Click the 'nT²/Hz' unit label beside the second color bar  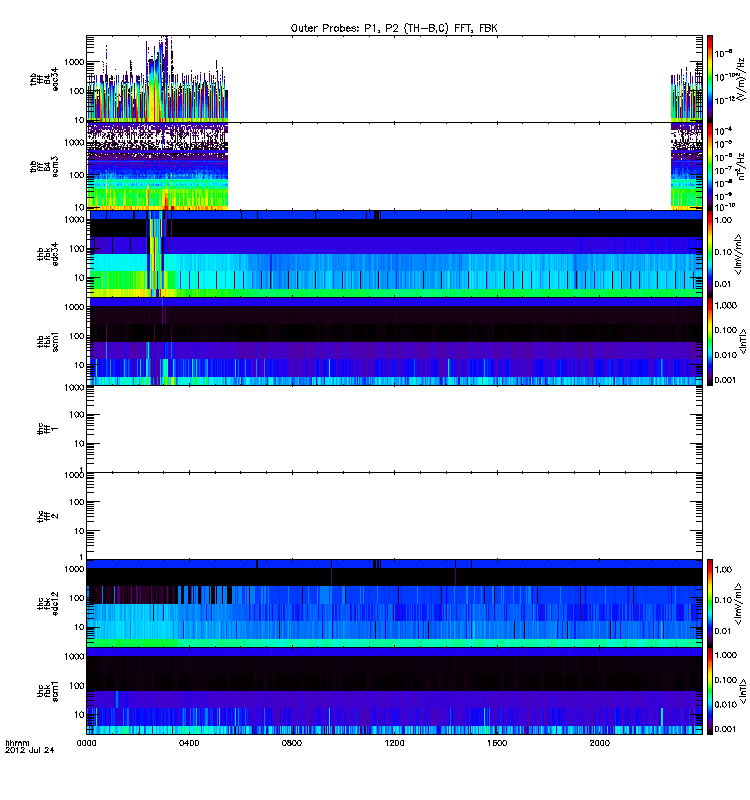point(742,166)
